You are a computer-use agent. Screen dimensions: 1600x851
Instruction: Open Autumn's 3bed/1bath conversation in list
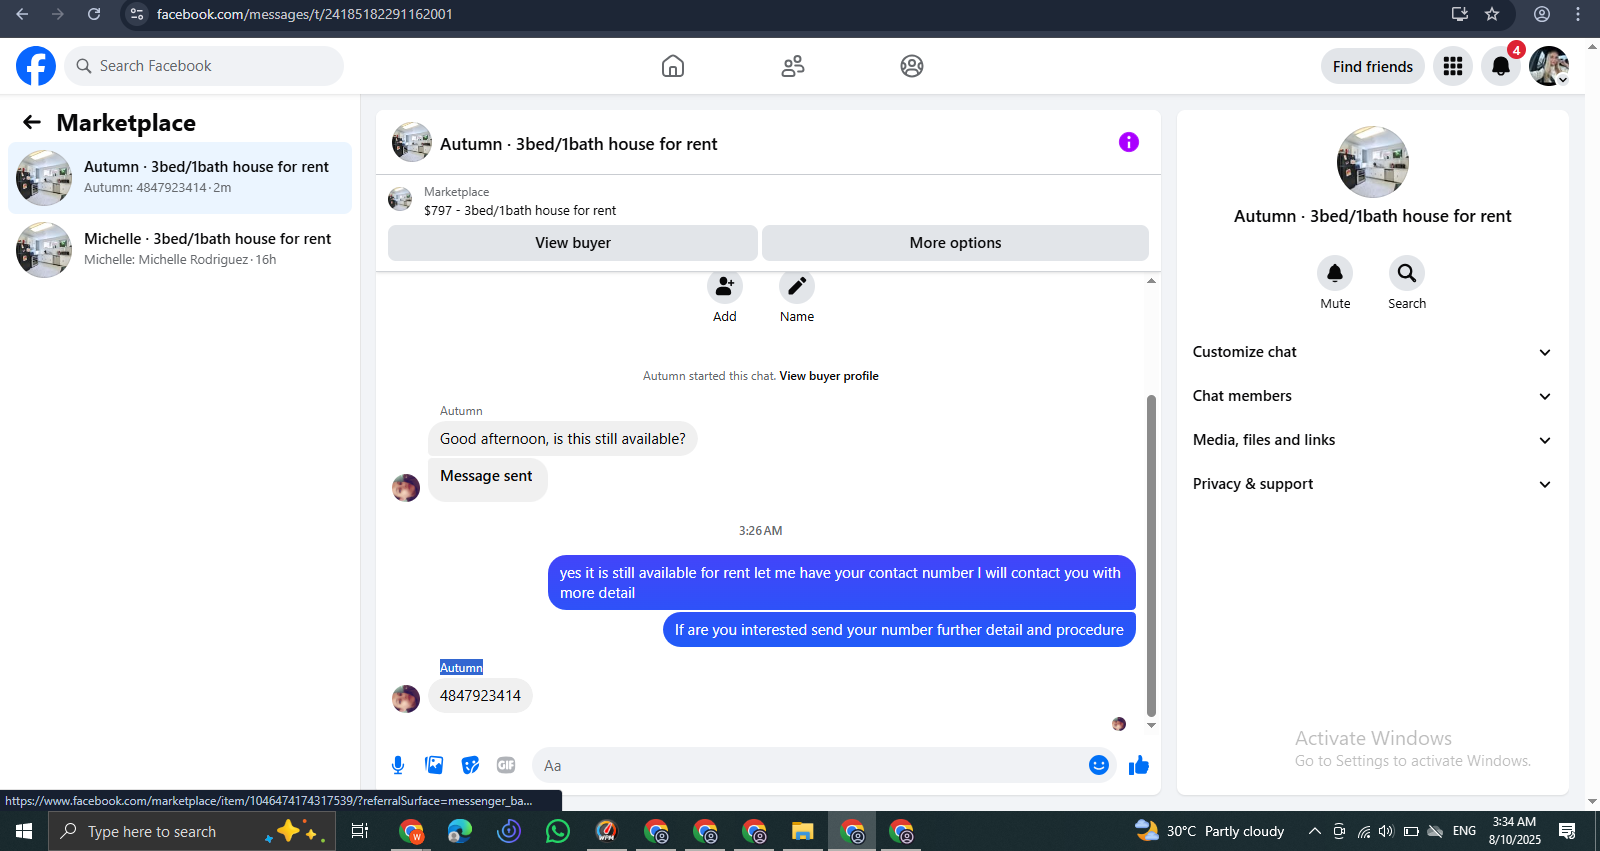[180, 178]
